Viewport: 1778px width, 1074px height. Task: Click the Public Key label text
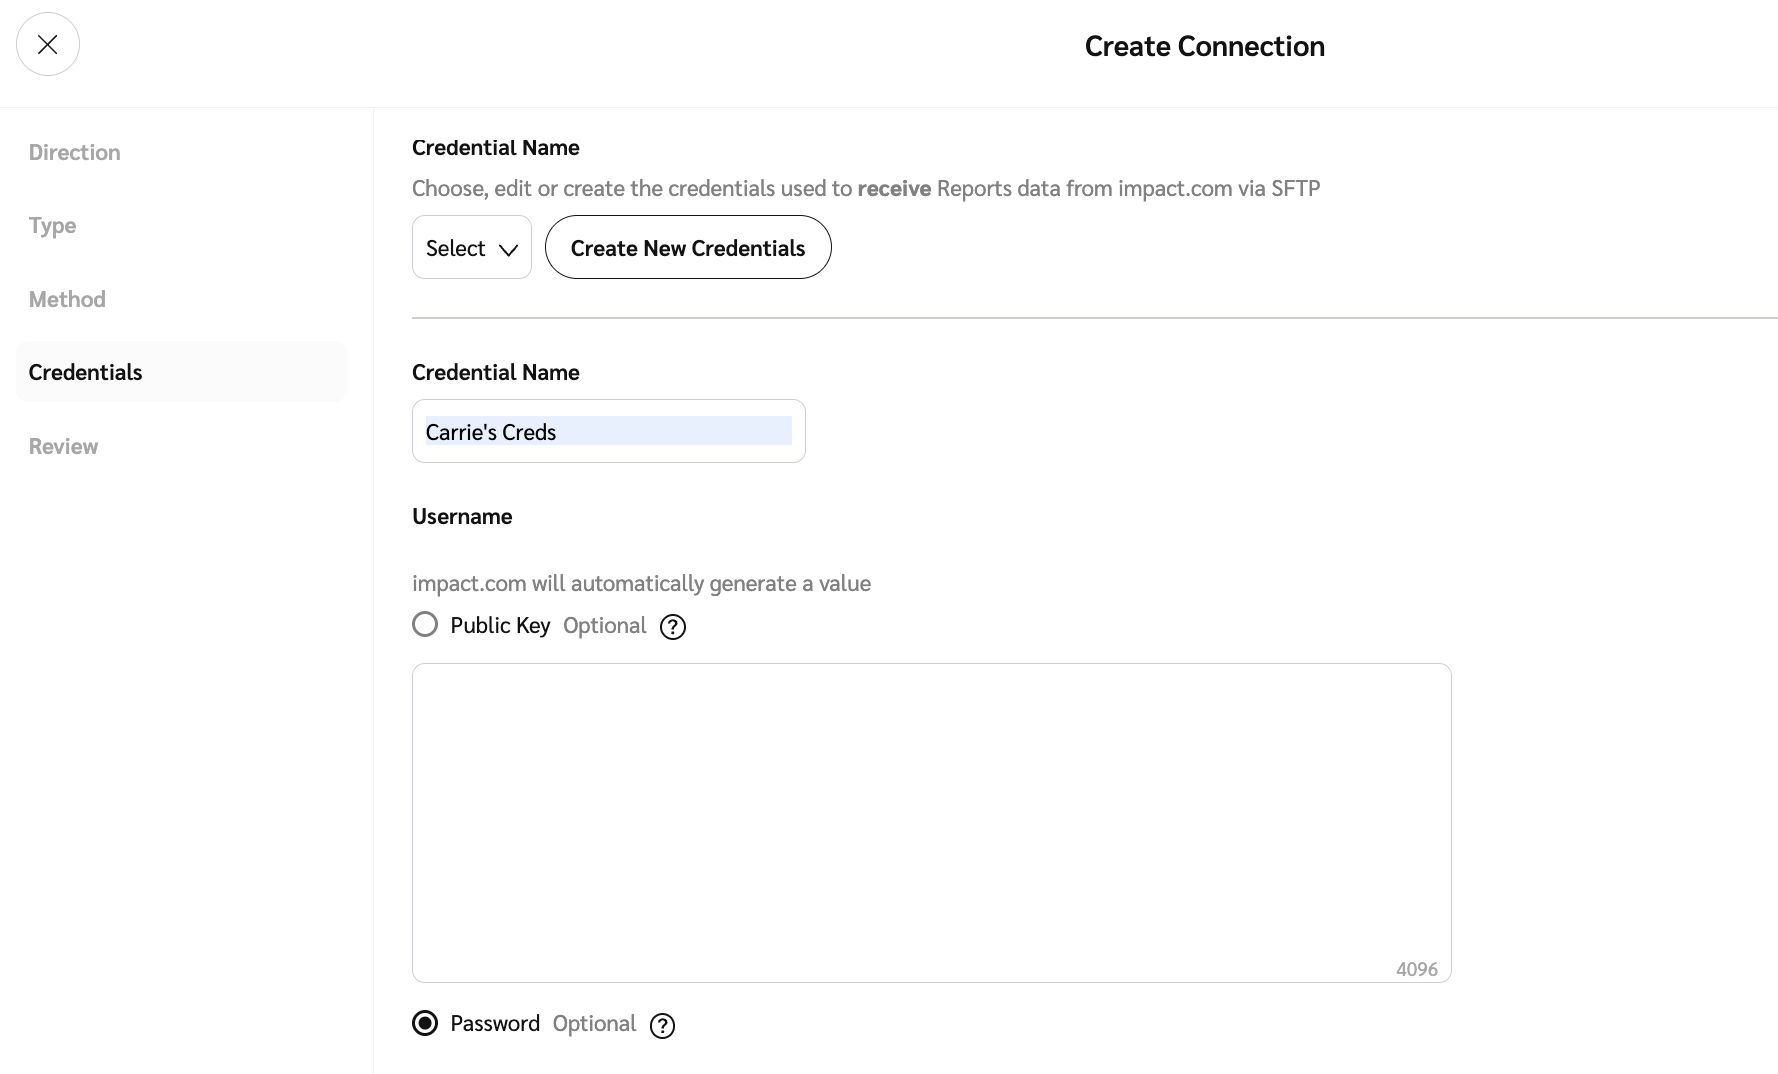click(x=500, y=626)
